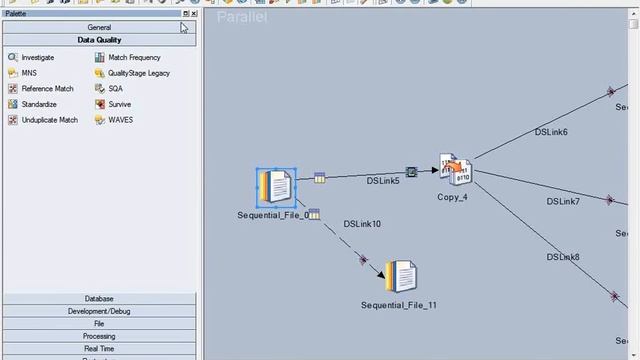
Task: Click the vertical scrollbar thumb of the canvas
Action: click(634, 24)
